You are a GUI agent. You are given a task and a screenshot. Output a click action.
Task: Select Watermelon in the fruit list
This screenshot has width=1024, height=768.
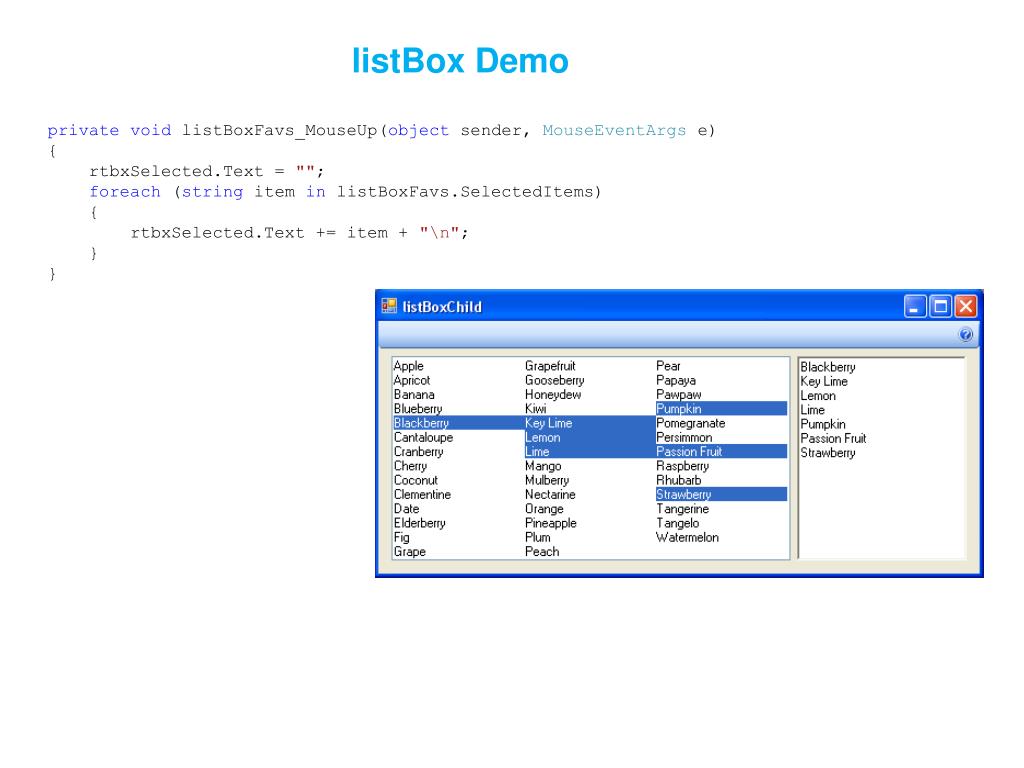(x=688, y=537)
